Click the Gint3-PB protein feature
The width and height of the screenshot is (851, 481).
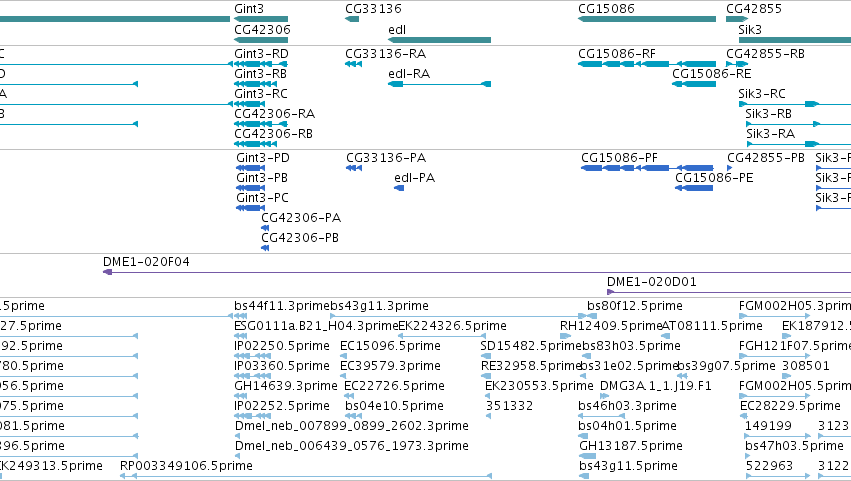[251, 188]
